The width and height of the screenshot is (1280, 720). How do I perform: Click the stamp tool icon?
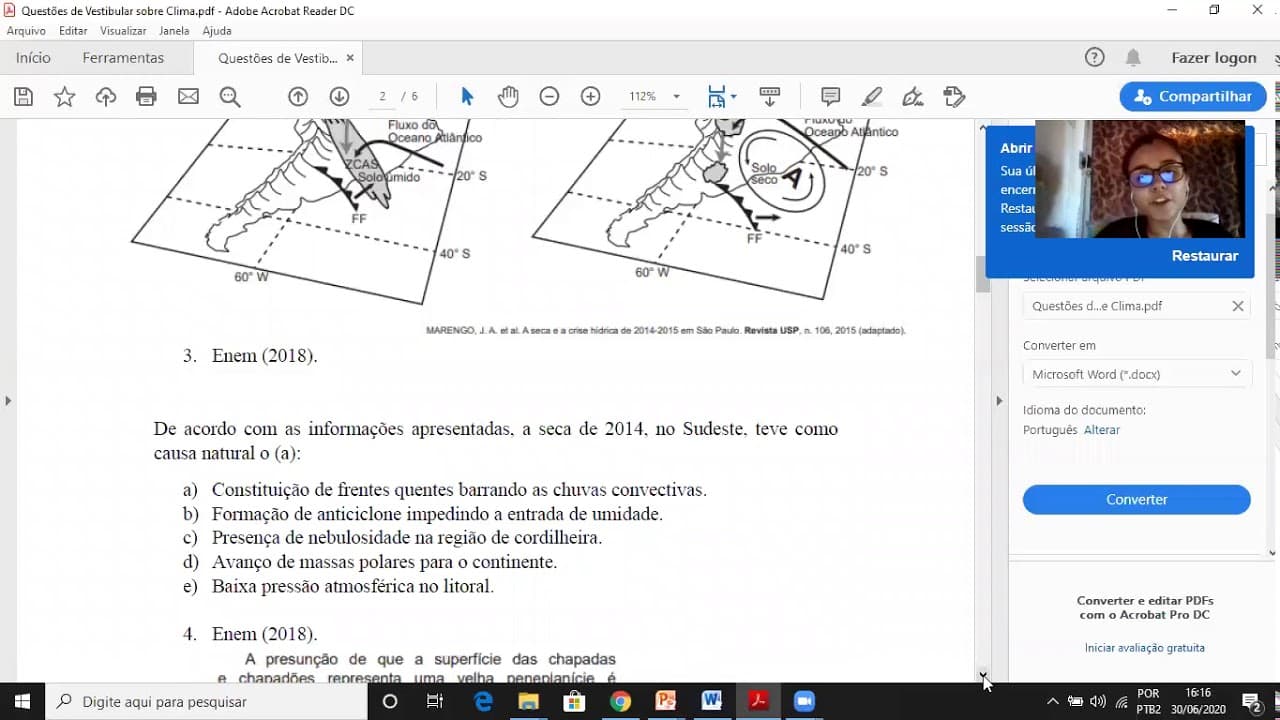coord(954,97)
